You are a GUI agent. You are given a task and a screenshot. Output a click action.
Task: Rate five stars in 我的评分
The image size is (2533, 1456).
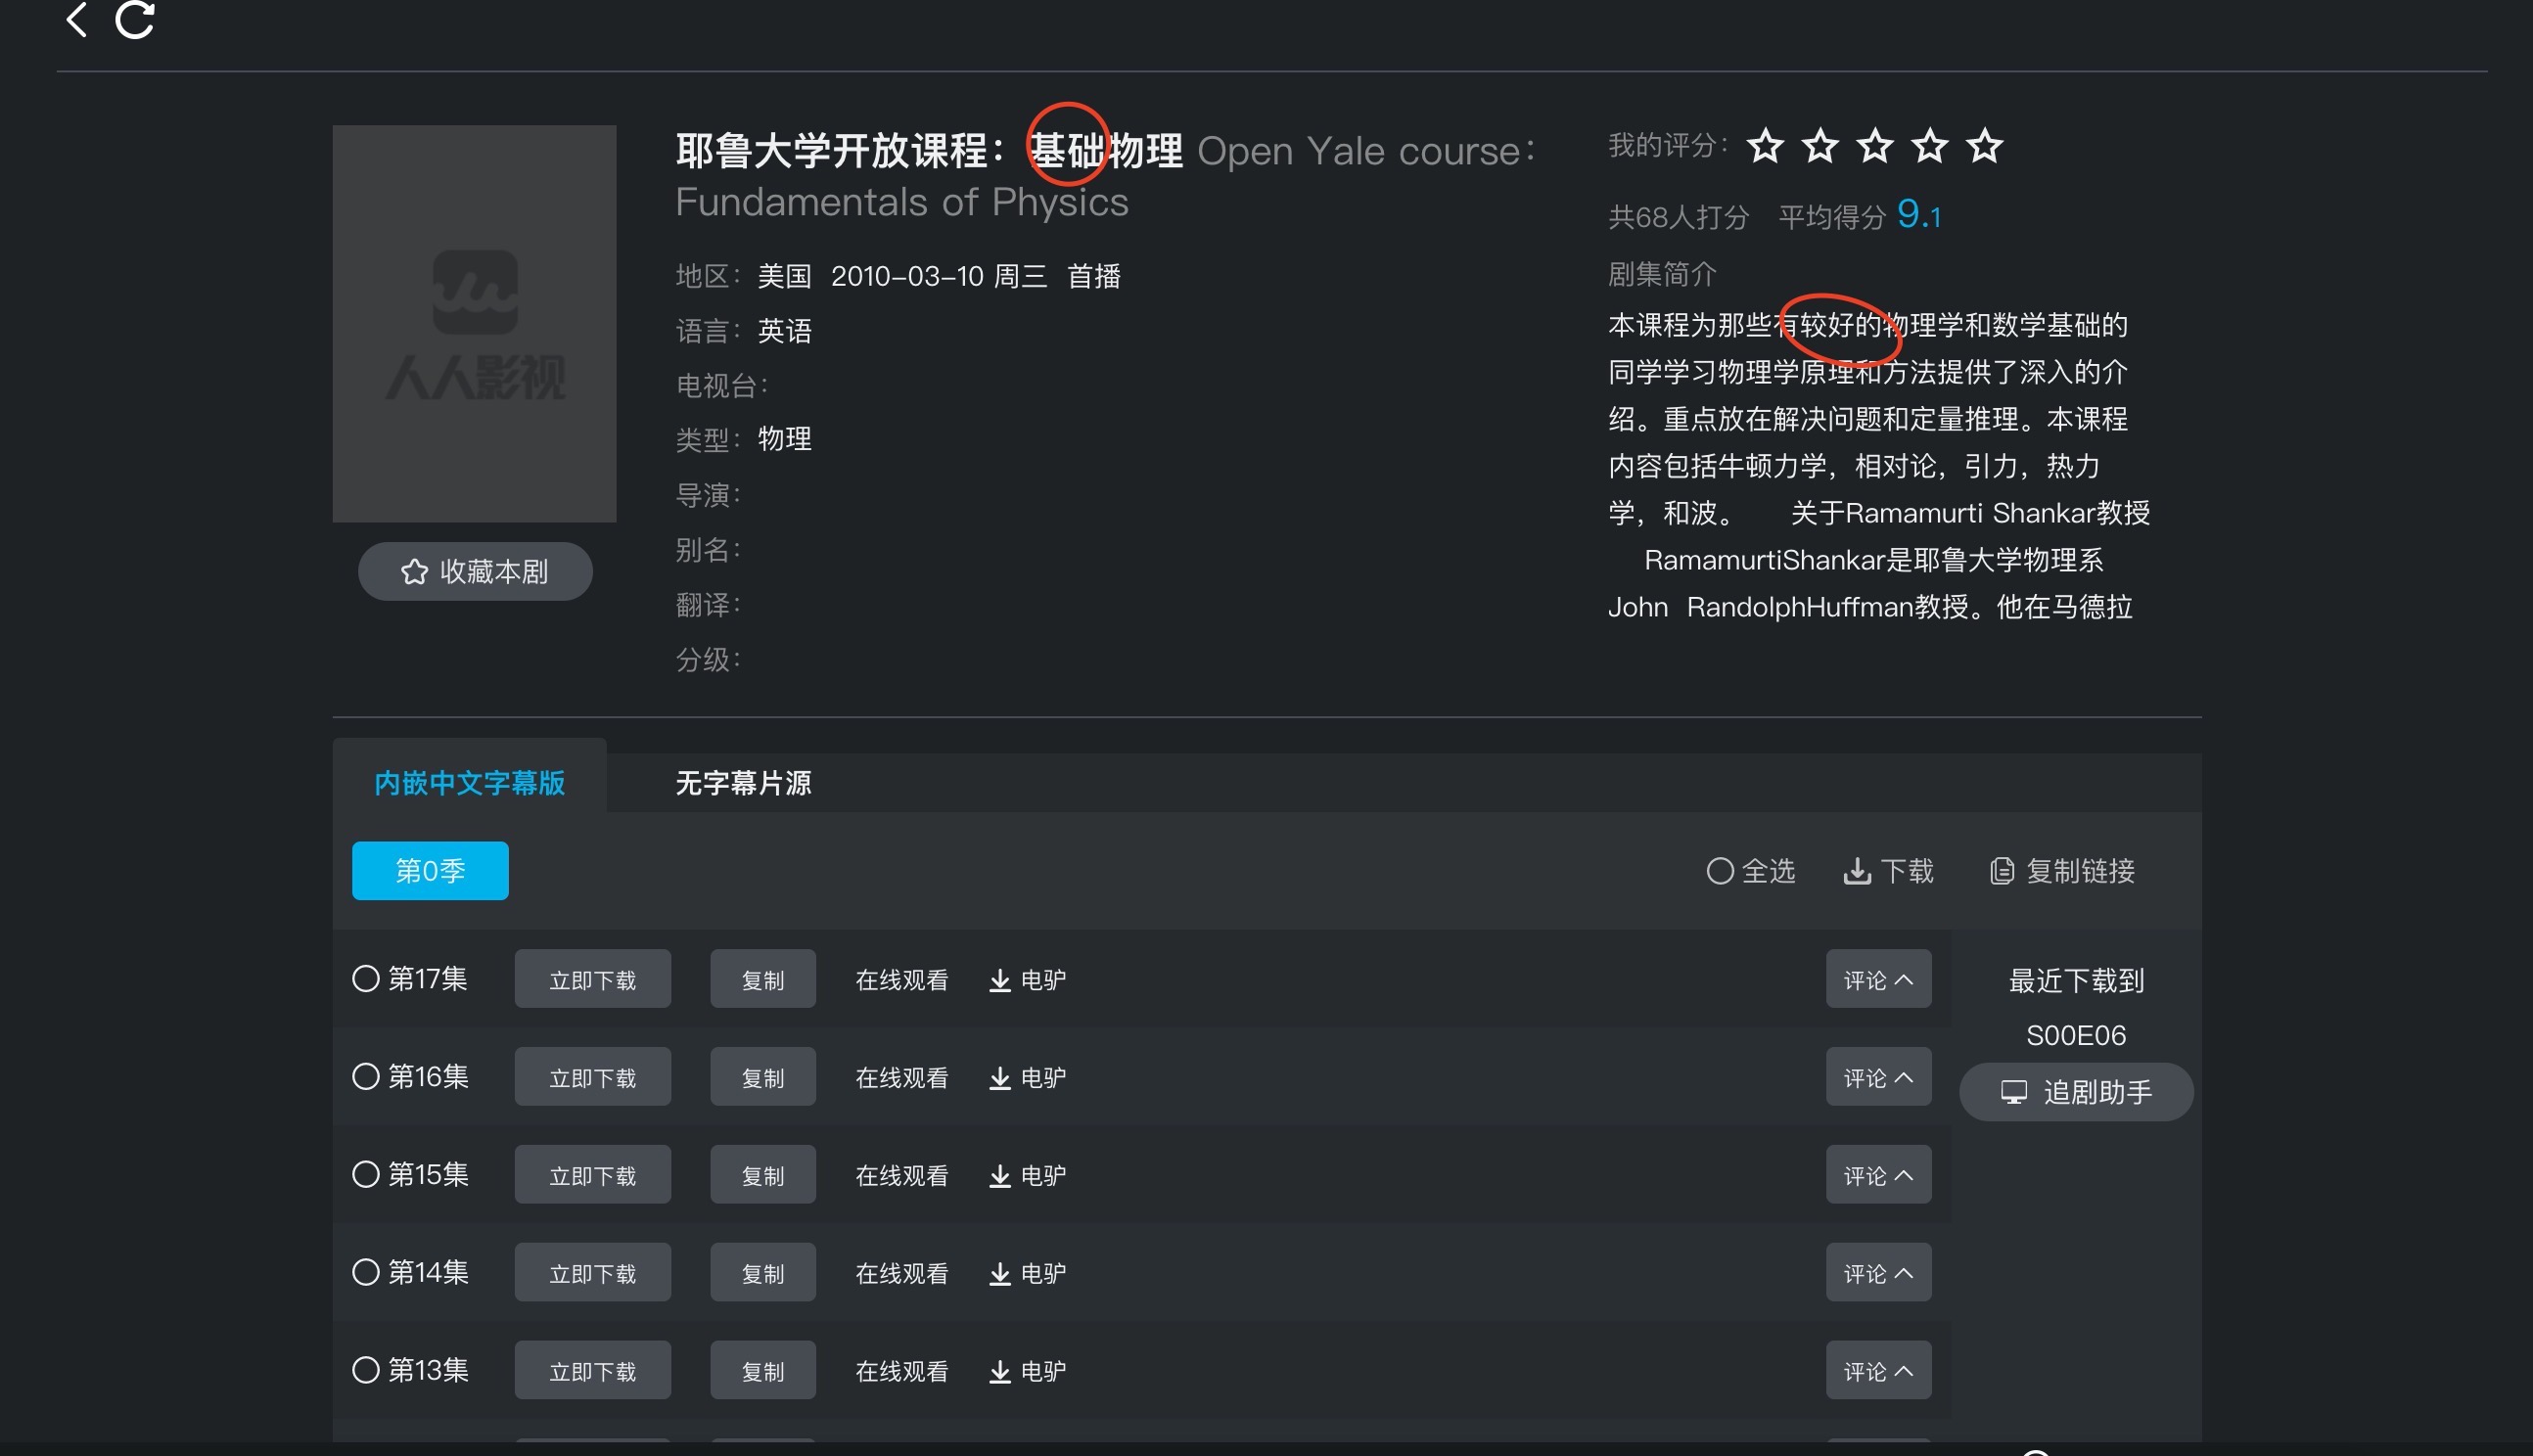[x=1985, y=146]
